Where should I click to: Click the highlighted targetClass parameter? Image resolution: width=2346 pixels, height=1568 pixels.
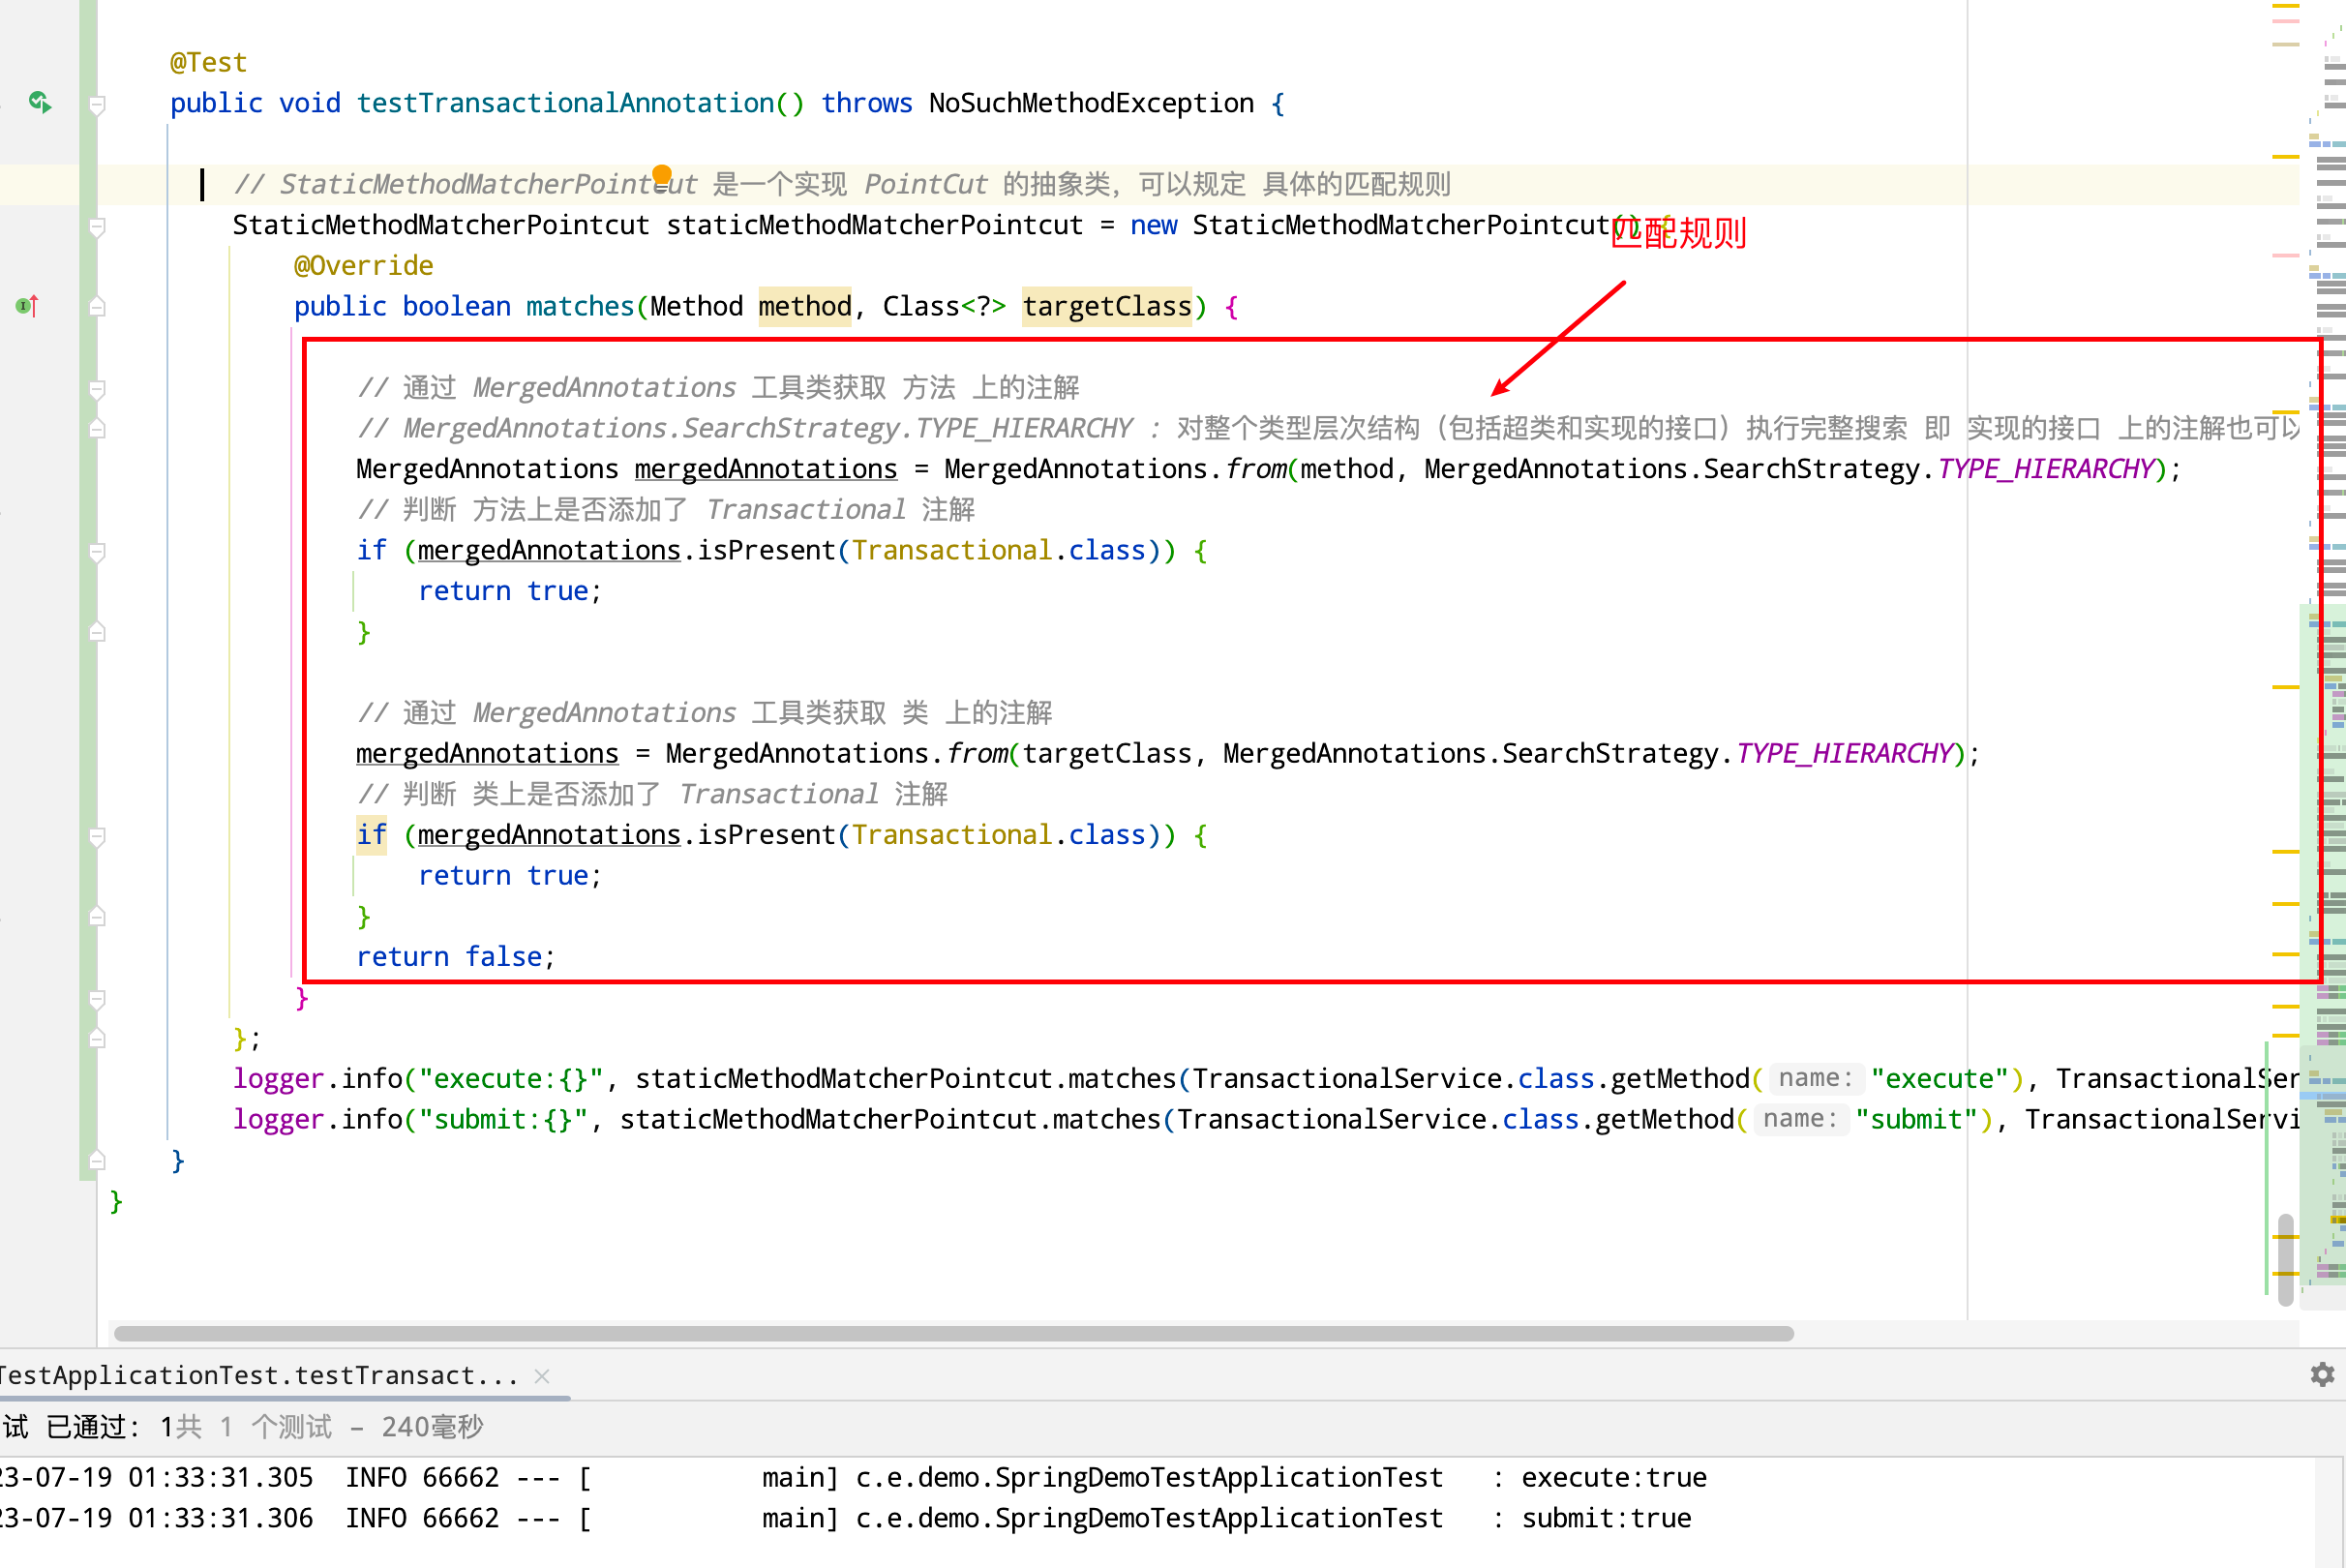click(1107, 306)
